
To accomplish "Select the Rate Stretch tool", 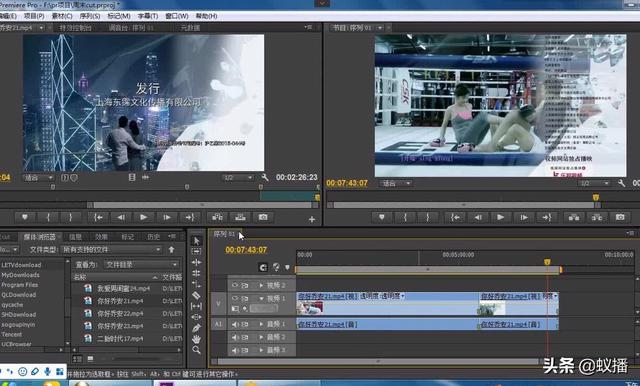I will (196, 284).
